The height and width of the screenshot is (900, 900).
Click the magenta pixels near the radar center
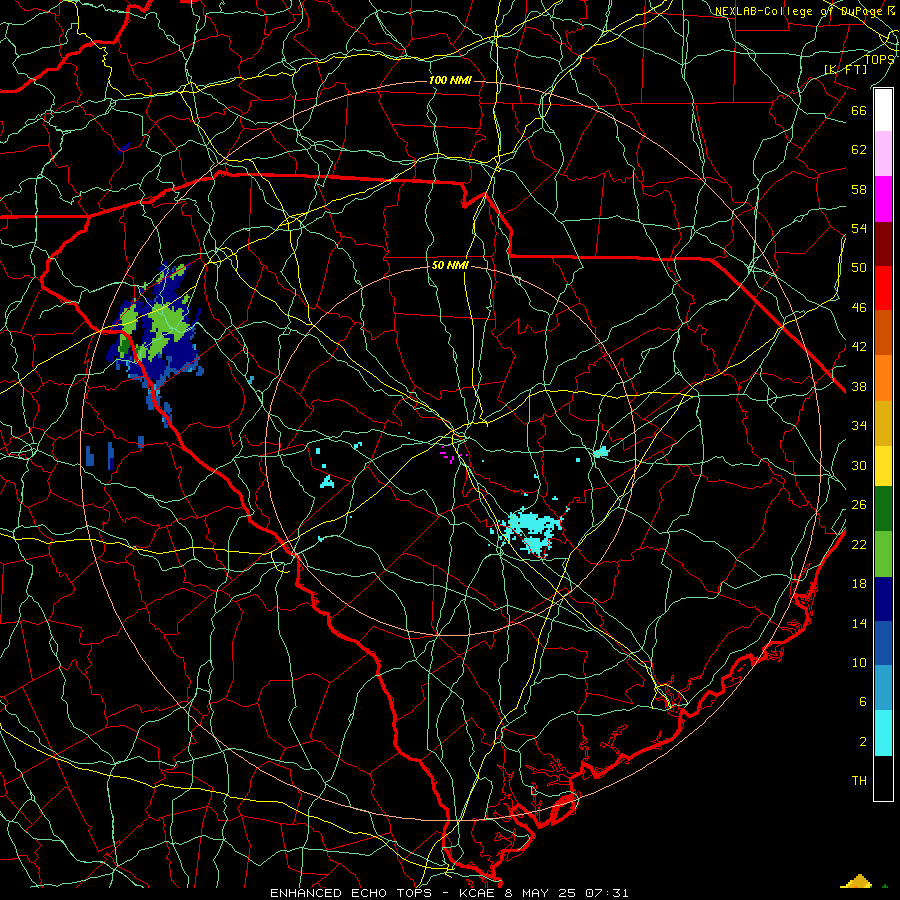click(453, 453)
